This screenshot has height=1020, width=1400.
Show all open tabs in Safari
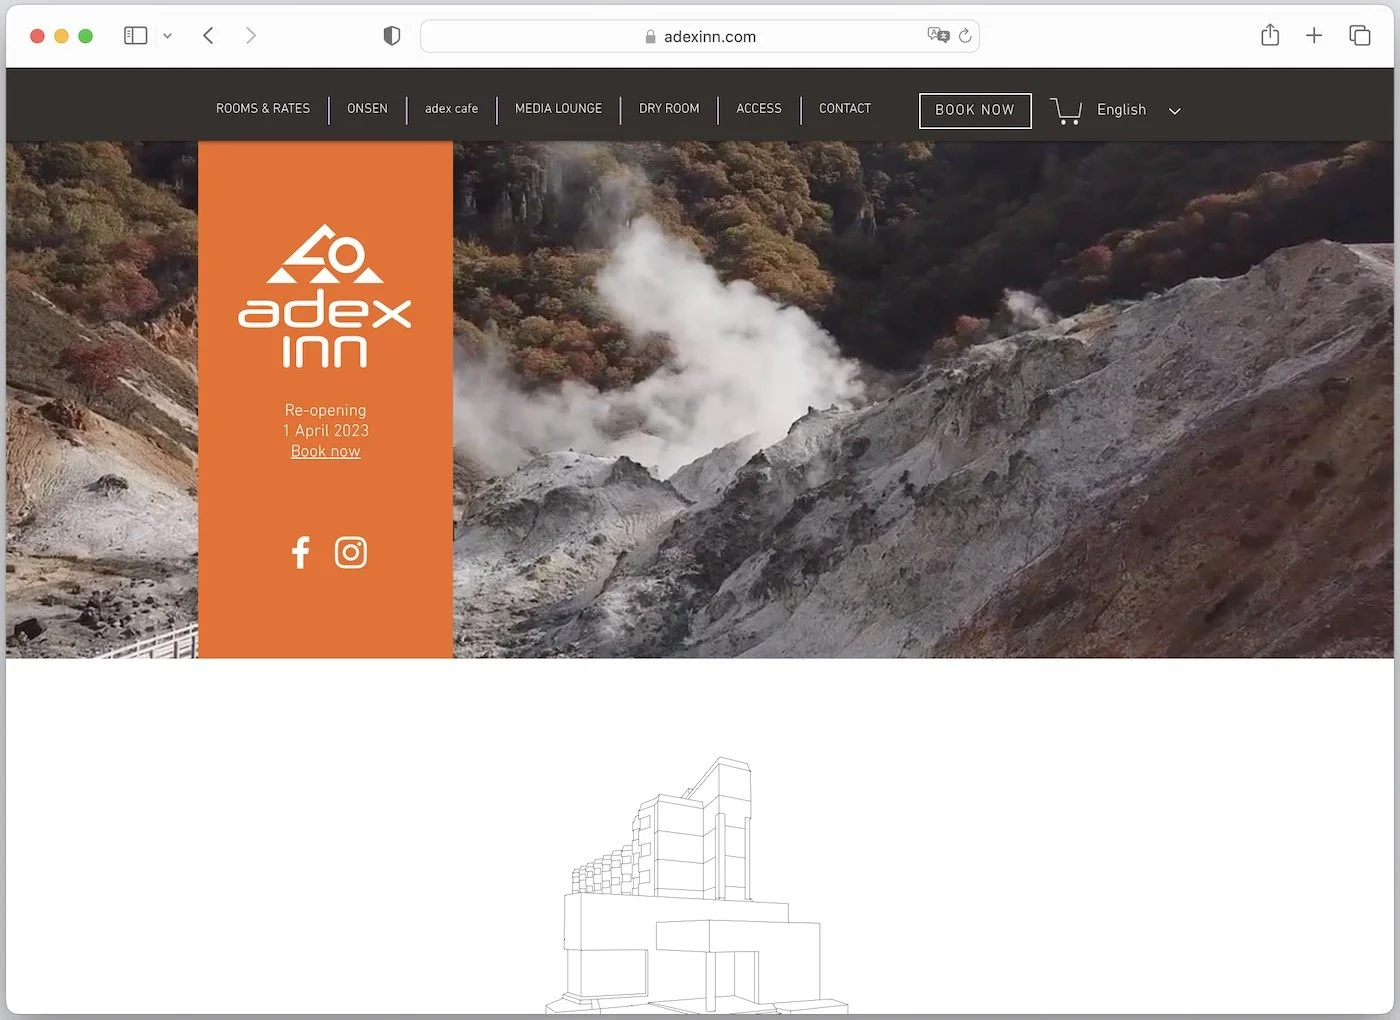pos(1360,35)
